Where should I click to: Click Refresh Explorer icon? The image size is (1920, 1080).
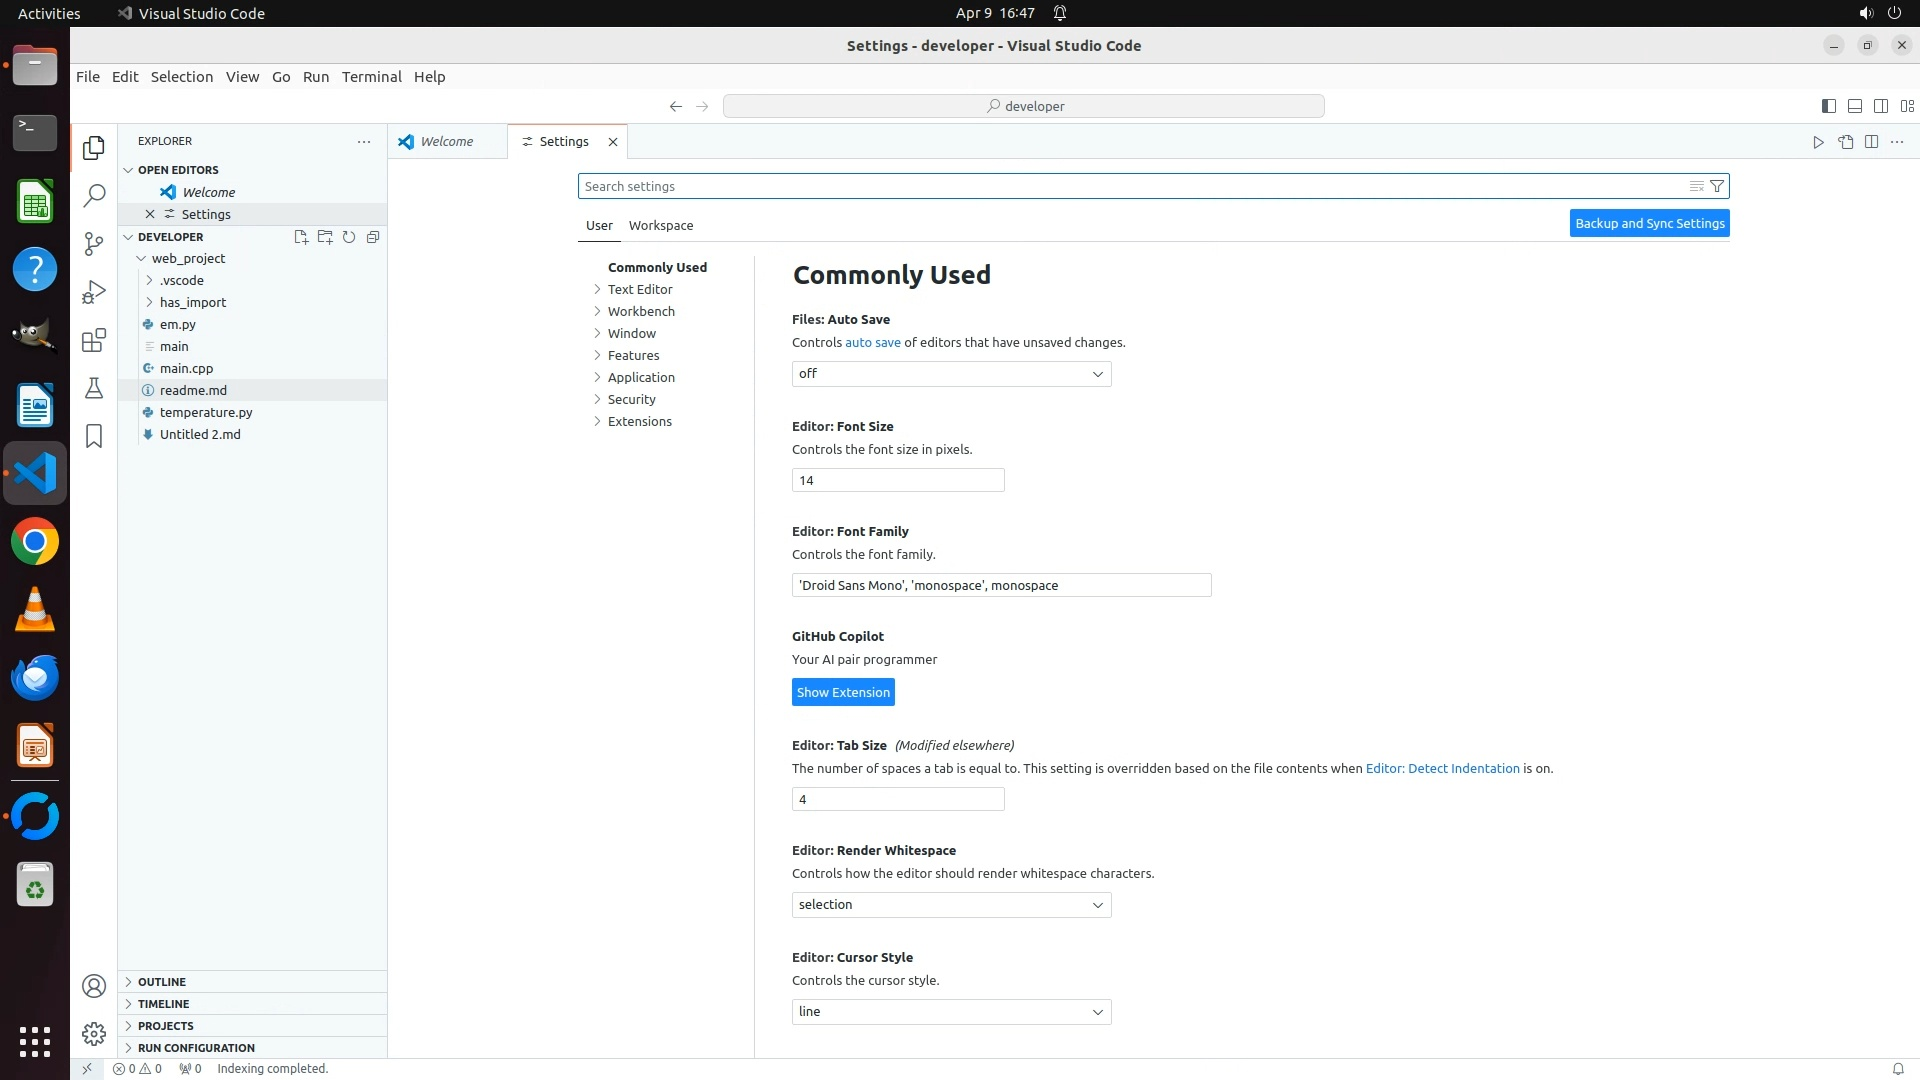[349, 237]
